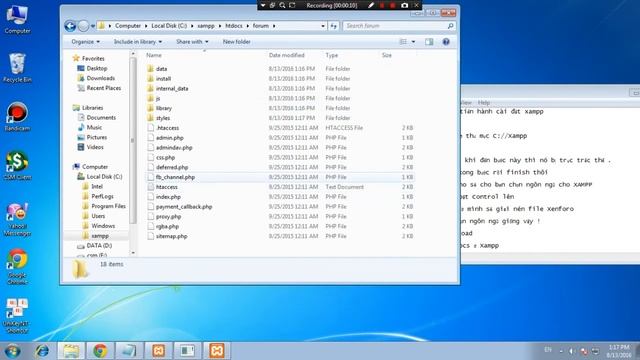This screenshot has width=640, height=360.
Task: Click the Explorer back arrow button
Action: tap(70, 26)
